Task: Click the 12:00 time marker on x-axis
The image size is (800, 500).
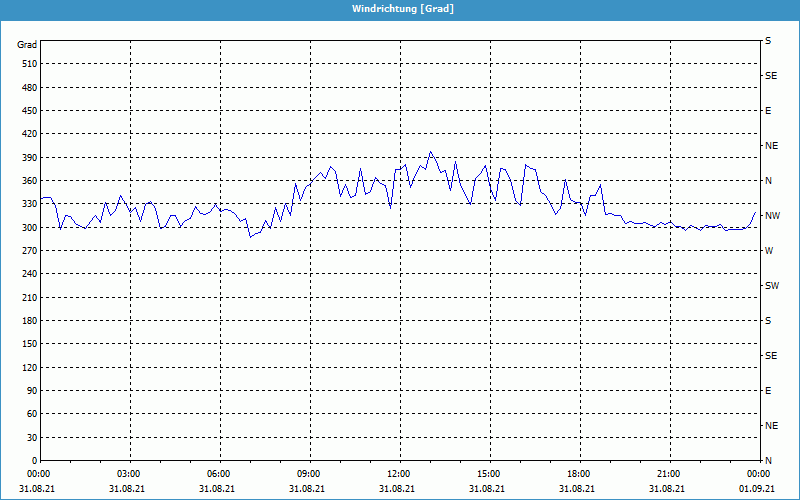Action: pyautogui.click(x=399, y=474)
